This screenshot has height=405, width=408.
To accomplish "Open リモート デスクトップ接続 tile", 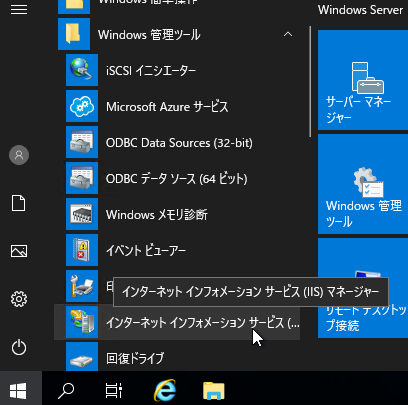I will point(363,288).
